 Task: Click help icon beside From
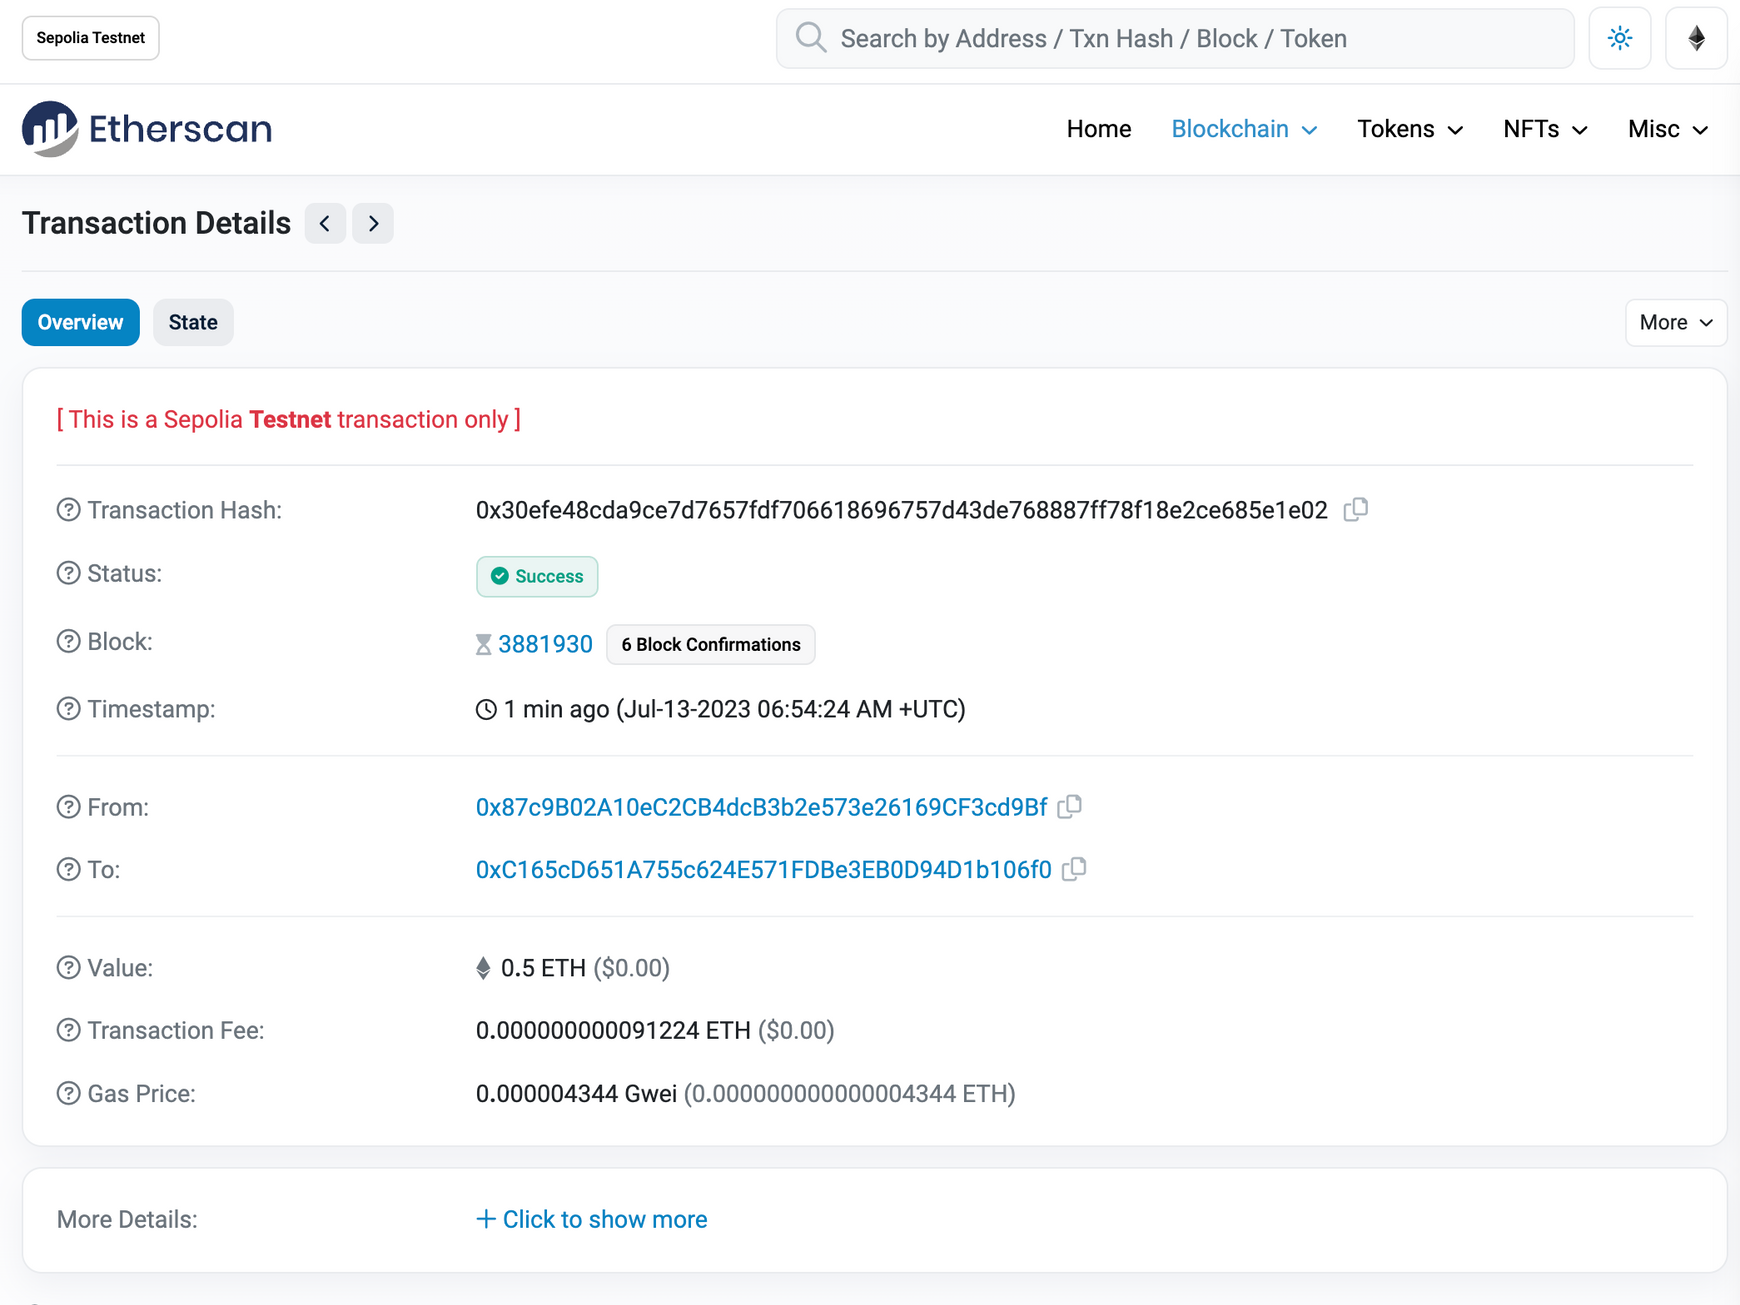68,807
